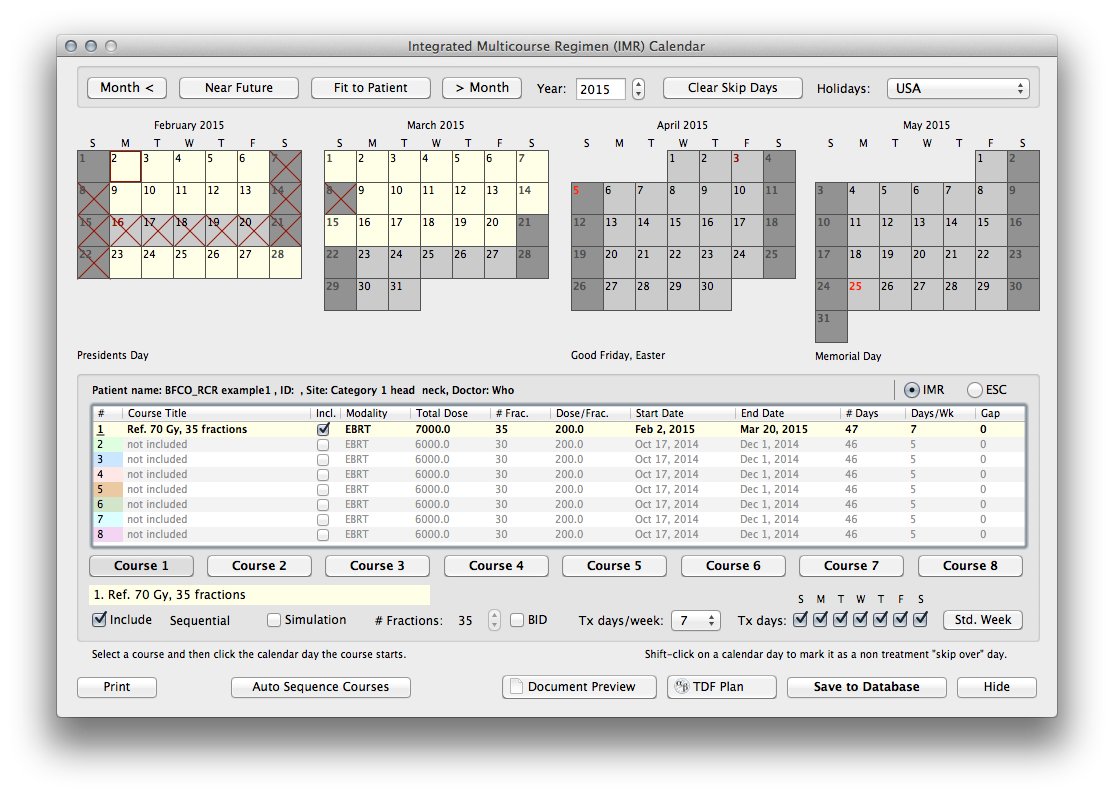Open the Holidays dropdown showing USA
This screenshot has height=796, width=1114.
tap(957, 88)
